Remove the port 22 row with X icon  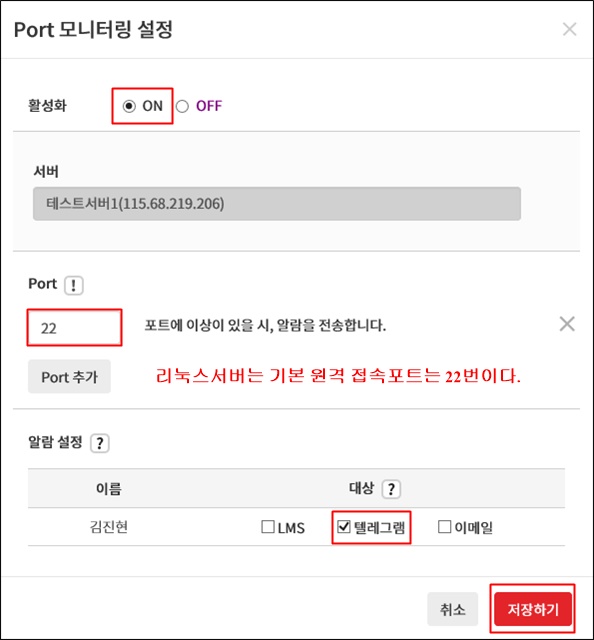tap(567, 324)
